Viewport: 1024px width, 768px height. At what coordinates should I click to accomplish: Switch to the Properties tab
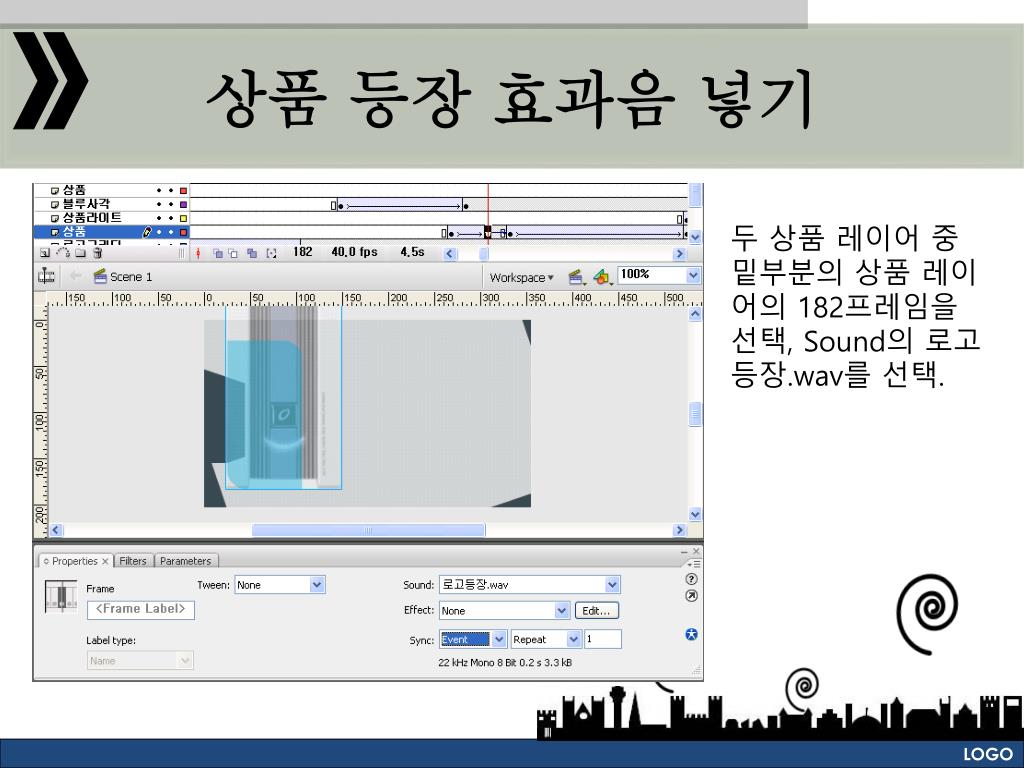[x=75, y=561]
